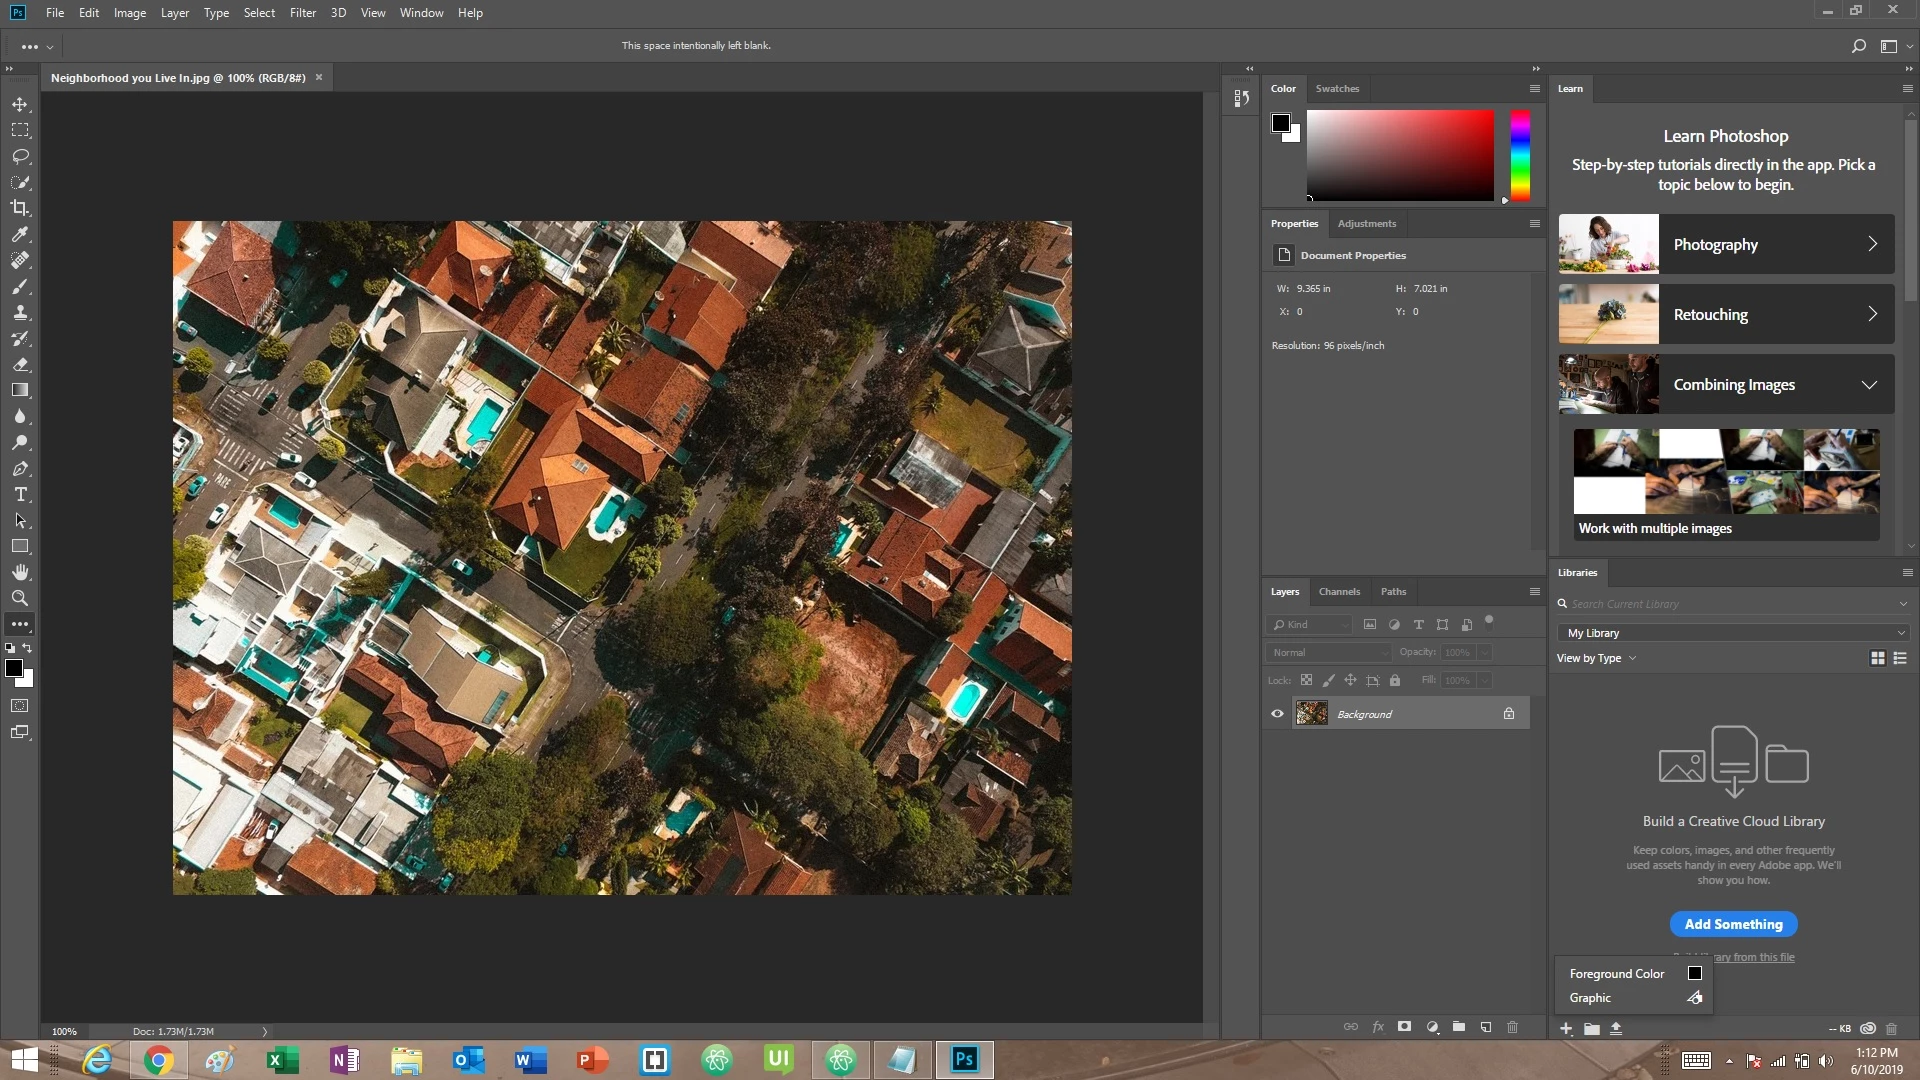
Task: Create a new layer from Layers panel
Action: (1486, 1027)
